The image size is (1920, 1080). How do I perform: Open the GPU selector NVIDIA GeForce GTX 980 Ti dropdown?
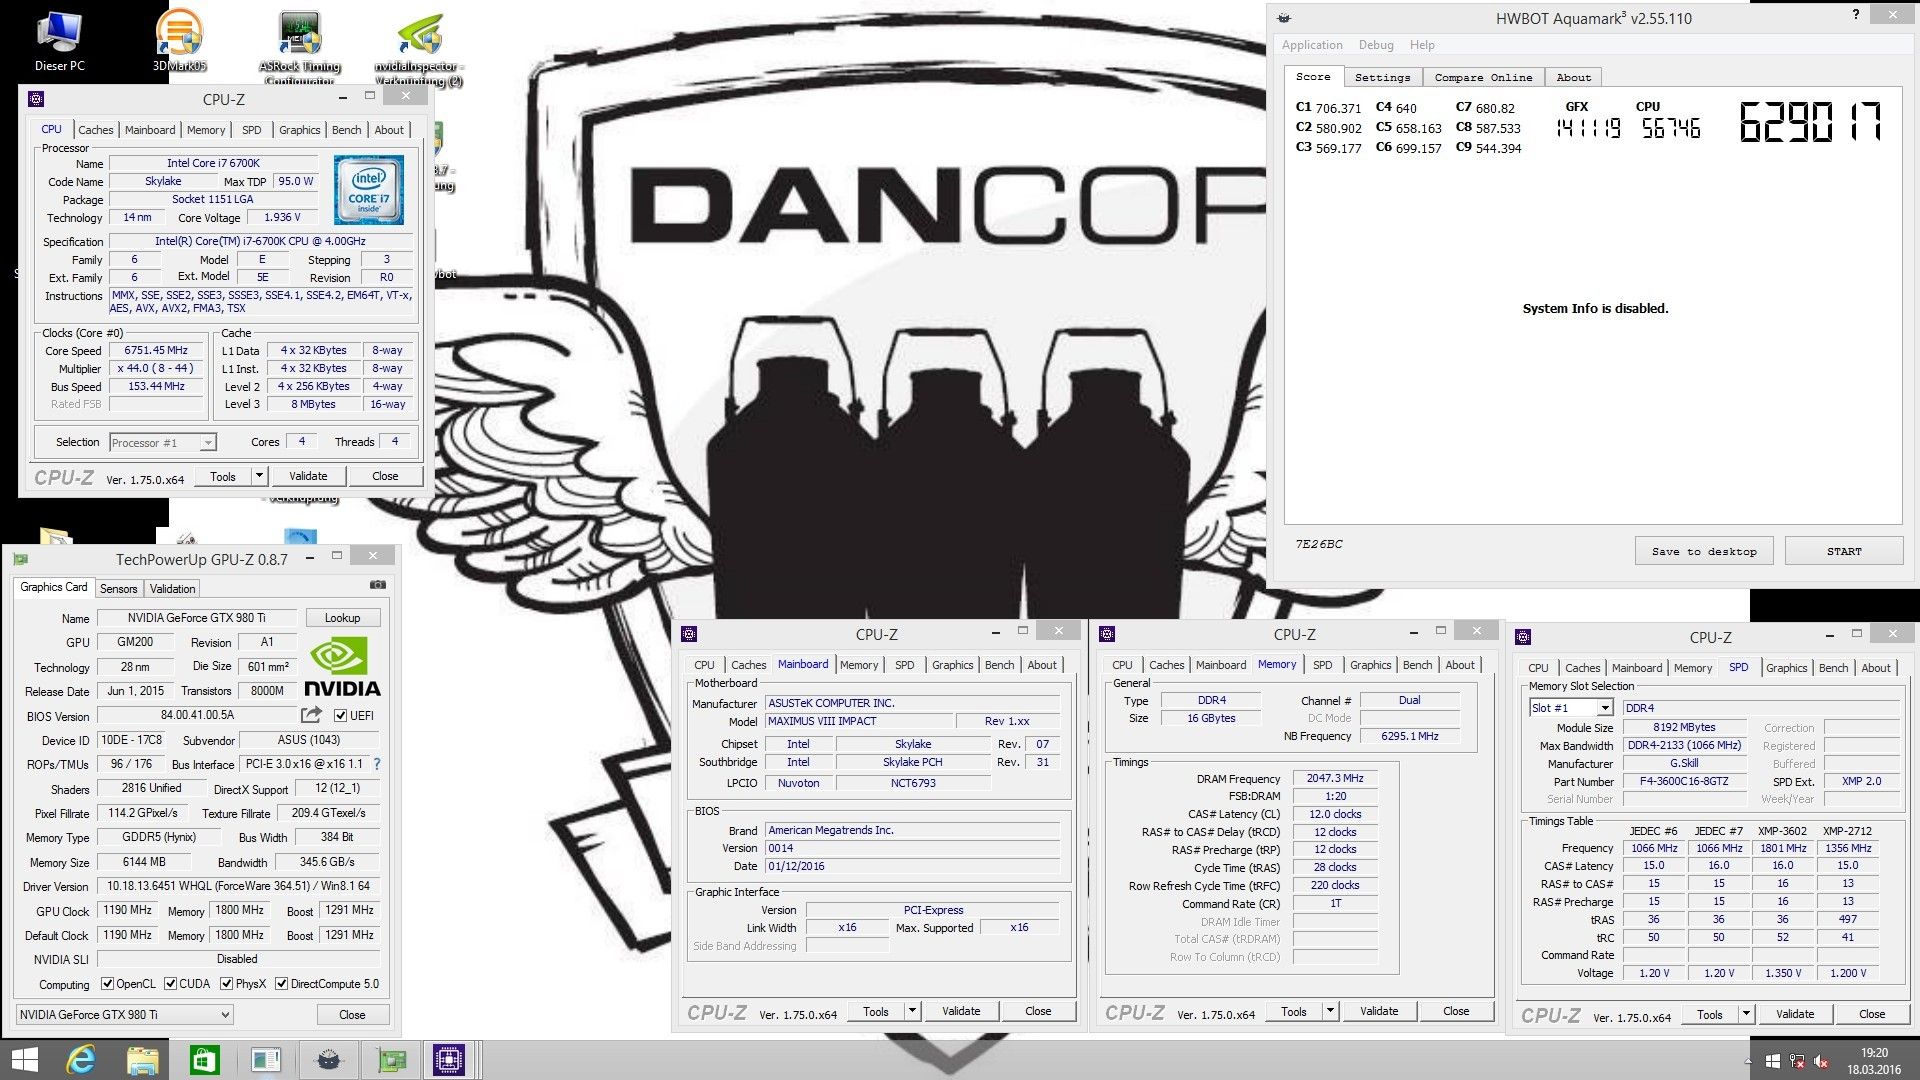pos(124,1014)
